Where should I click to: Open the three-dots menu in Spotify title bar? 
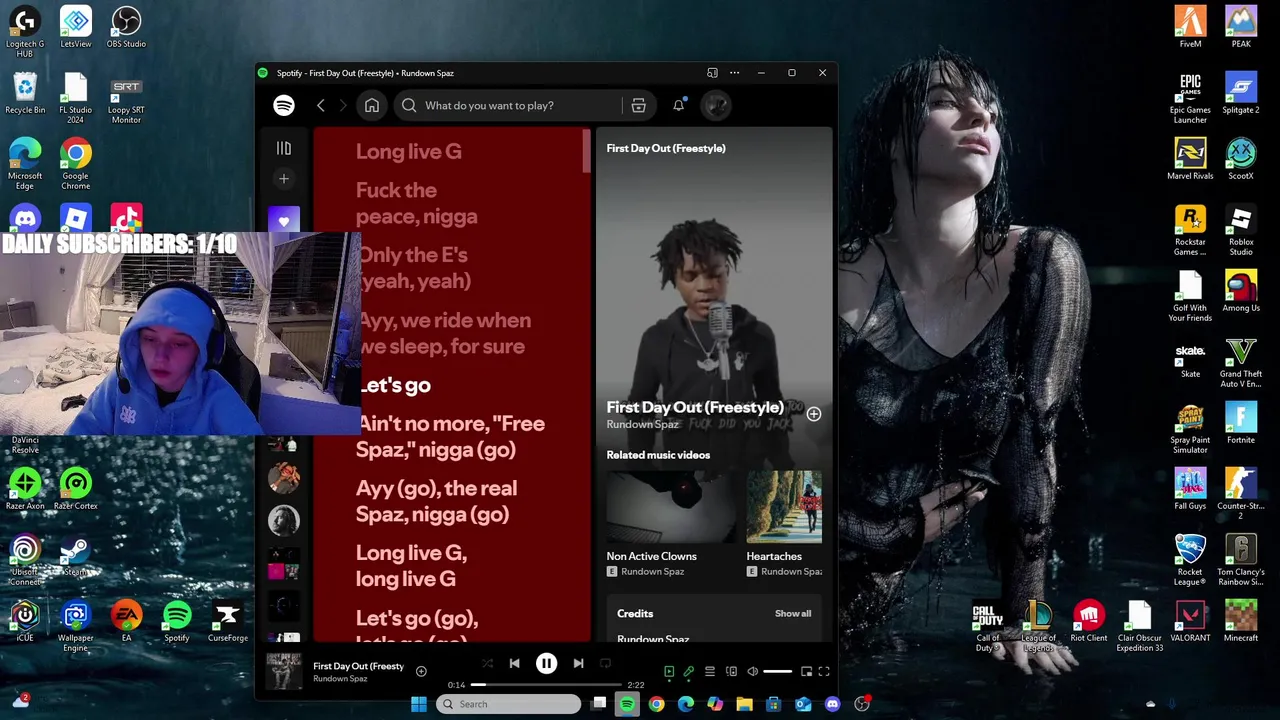tap(734, 73)
